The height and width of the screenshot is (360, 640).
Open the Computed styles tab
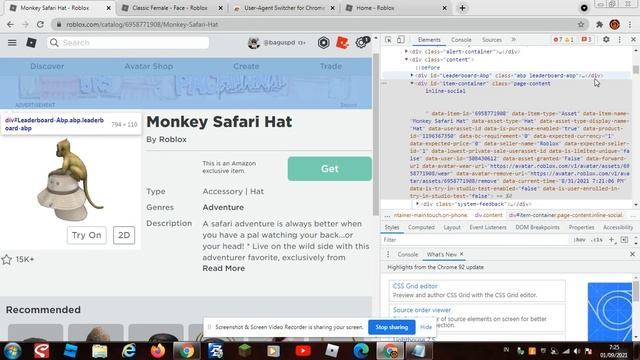point(421,227)
